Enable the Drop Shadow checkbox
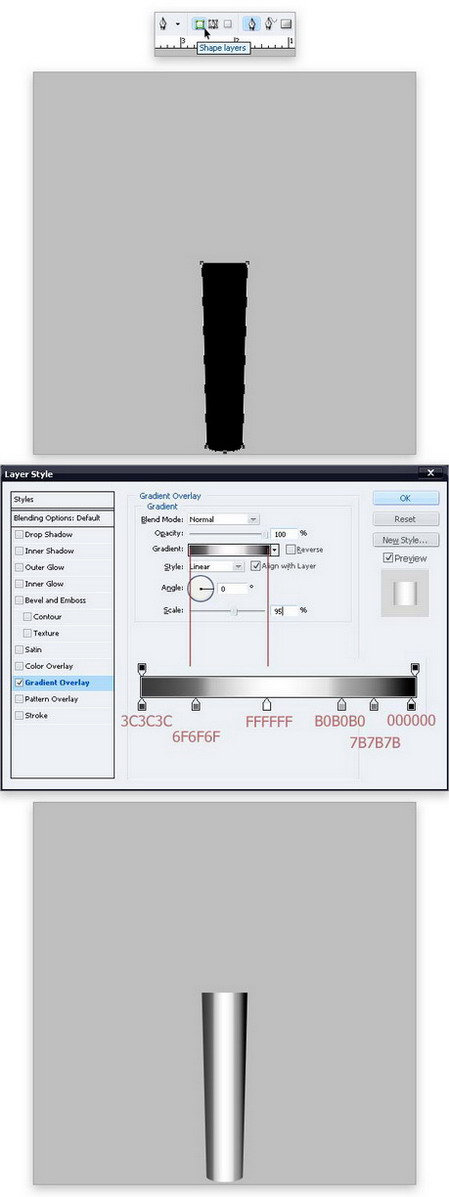This screenshot has width=449, height=1197. [x=18, y=534]
